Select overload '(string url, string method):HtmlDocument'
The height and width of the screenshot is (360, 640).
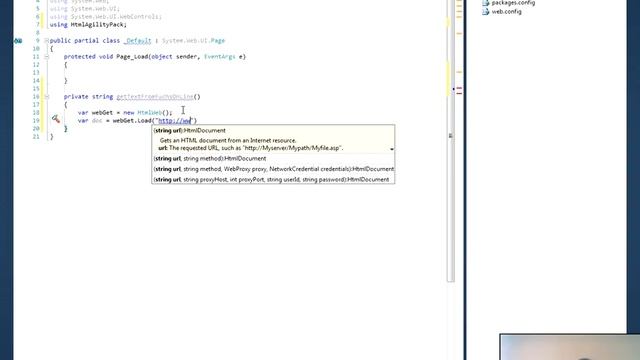pyautogui.click(x=210, y=158)
